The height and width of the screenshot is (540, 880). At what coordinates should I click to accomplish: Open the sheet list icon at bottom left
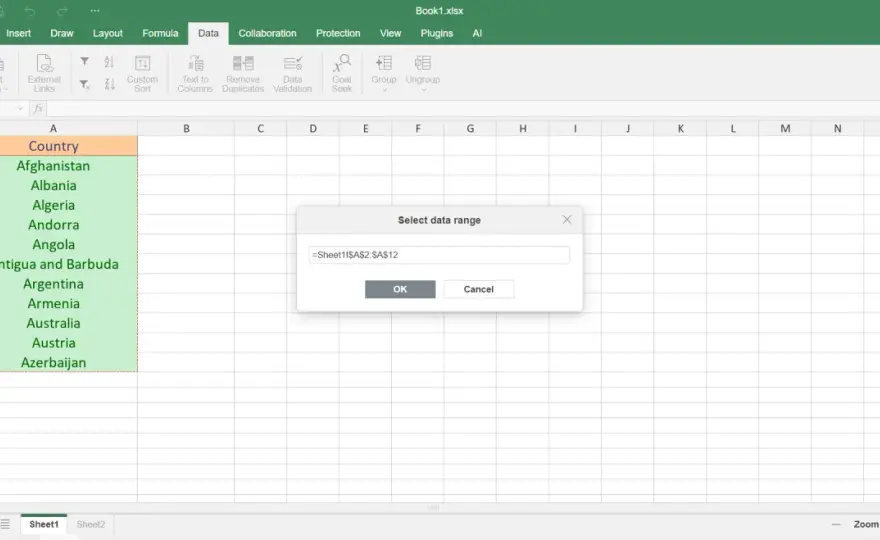[5, 524]
